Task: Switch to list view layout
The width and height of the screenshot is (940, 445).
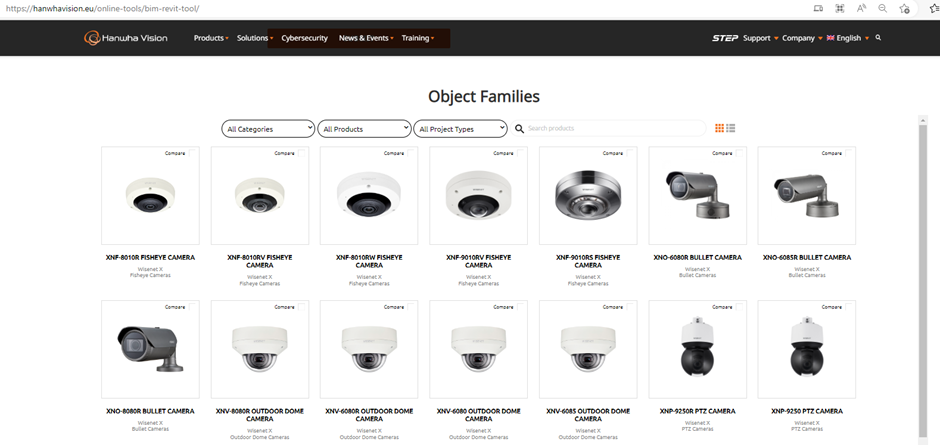Action: [x=731, y=128]
